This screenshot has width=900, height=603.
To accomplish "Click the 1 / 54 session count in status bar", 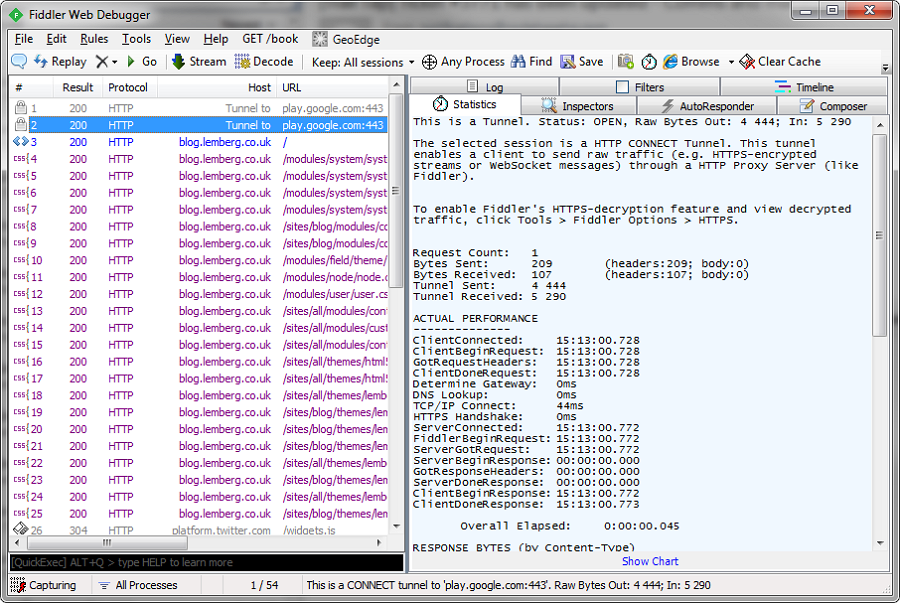I will pyautogui.click(x=264, y=585).
